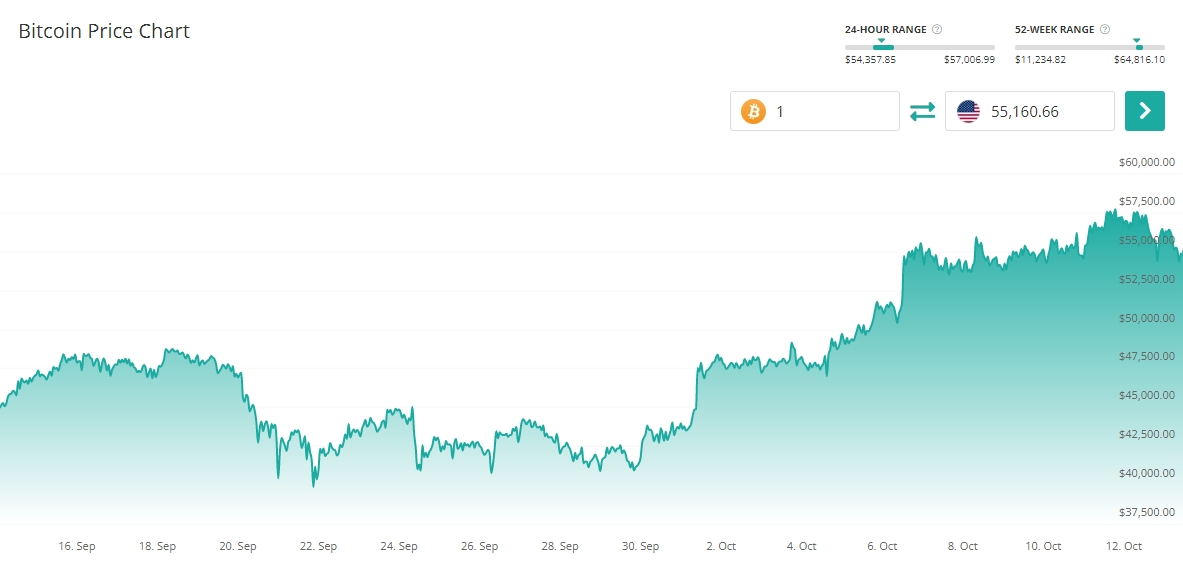The width and height of the screenshot is (1183, 565).
Task: Click the 22. Sep date label
Action: [x=319, y=546]
